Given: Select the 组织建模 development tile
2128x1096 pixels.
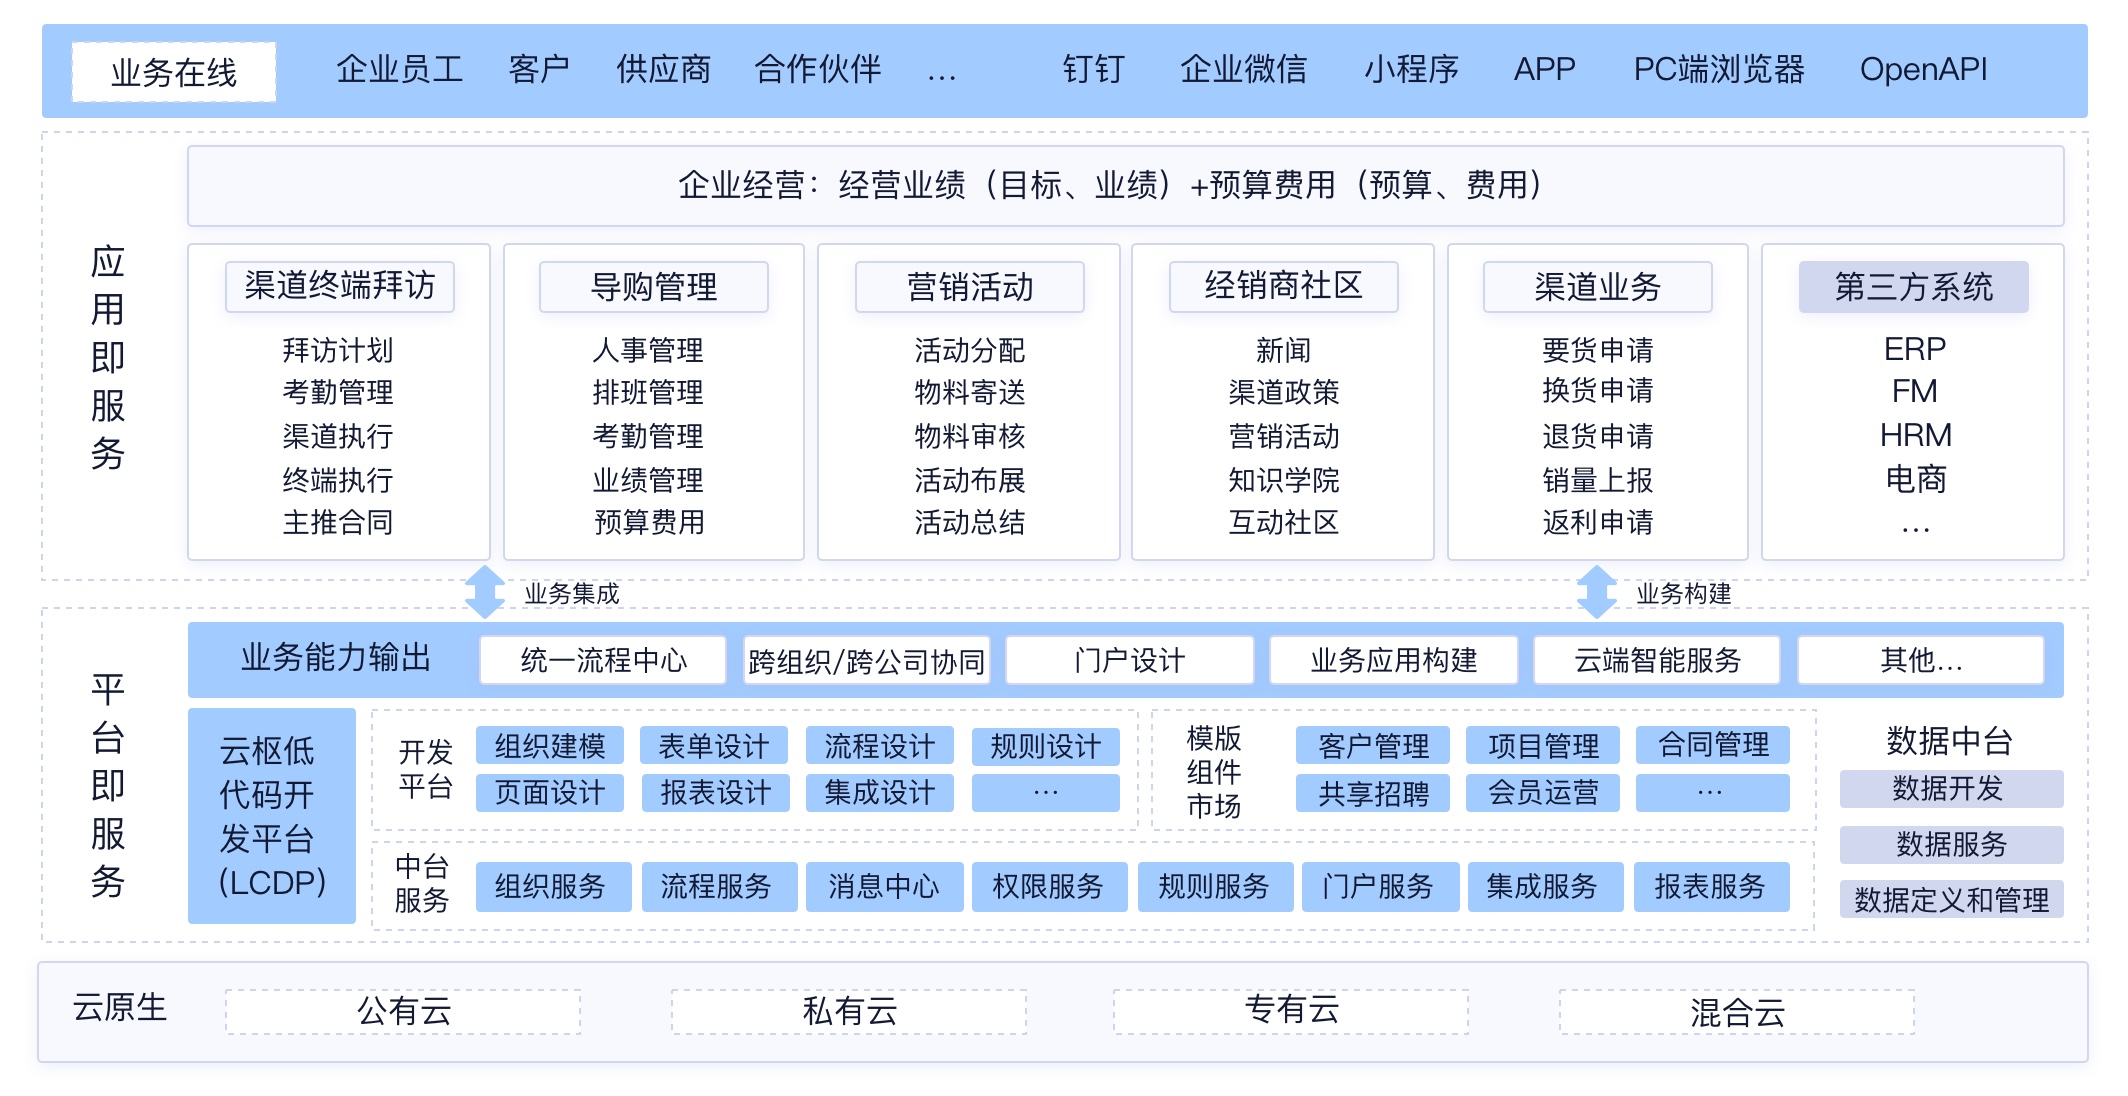Looking at the screenshot, I should click(550, 746).
